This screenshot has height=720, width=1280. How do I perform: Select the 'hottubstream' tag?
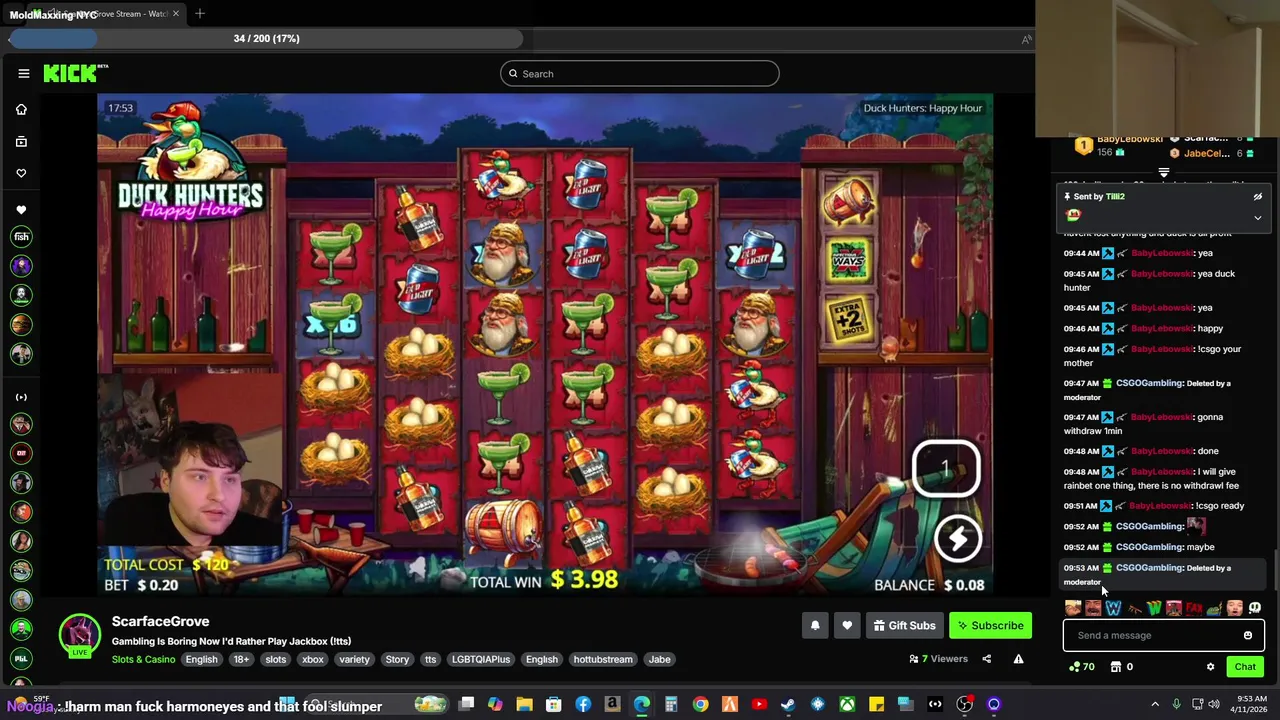click(x=603, y=660)
